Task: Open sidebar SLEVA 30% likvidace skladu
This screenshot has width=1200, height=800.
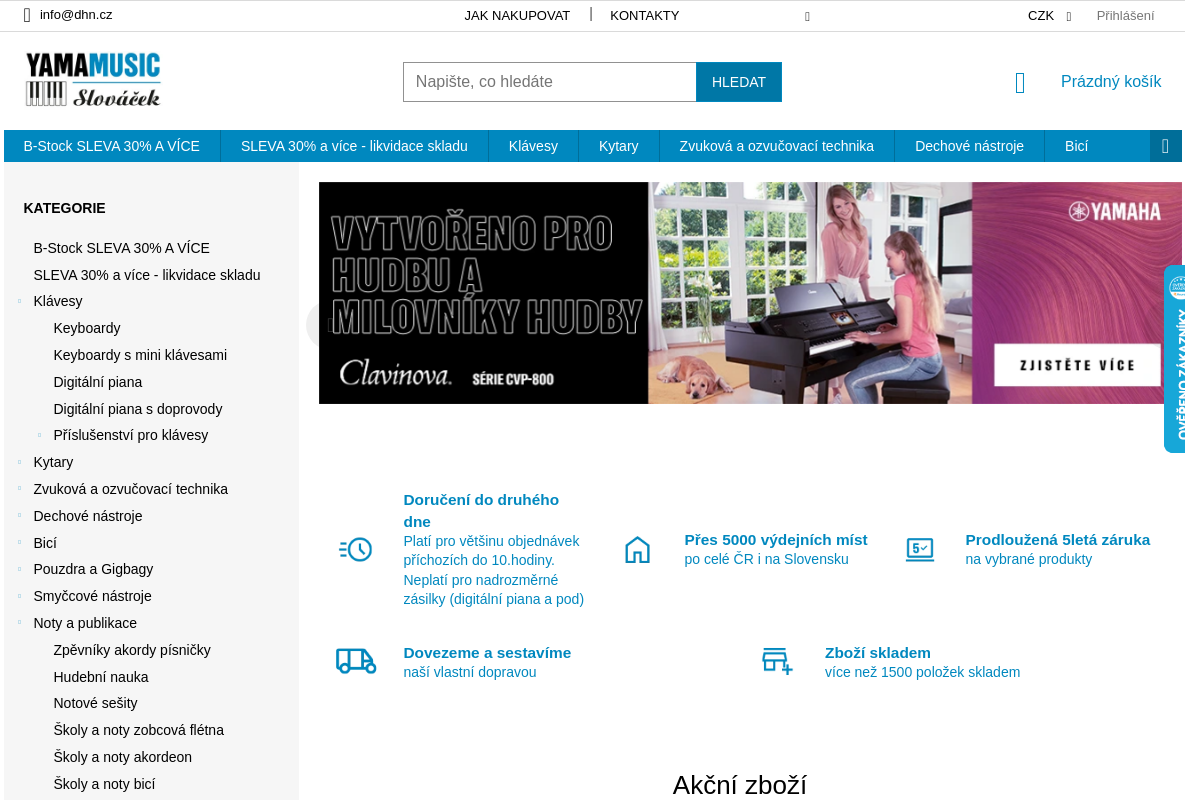Action: pos(147,275)
